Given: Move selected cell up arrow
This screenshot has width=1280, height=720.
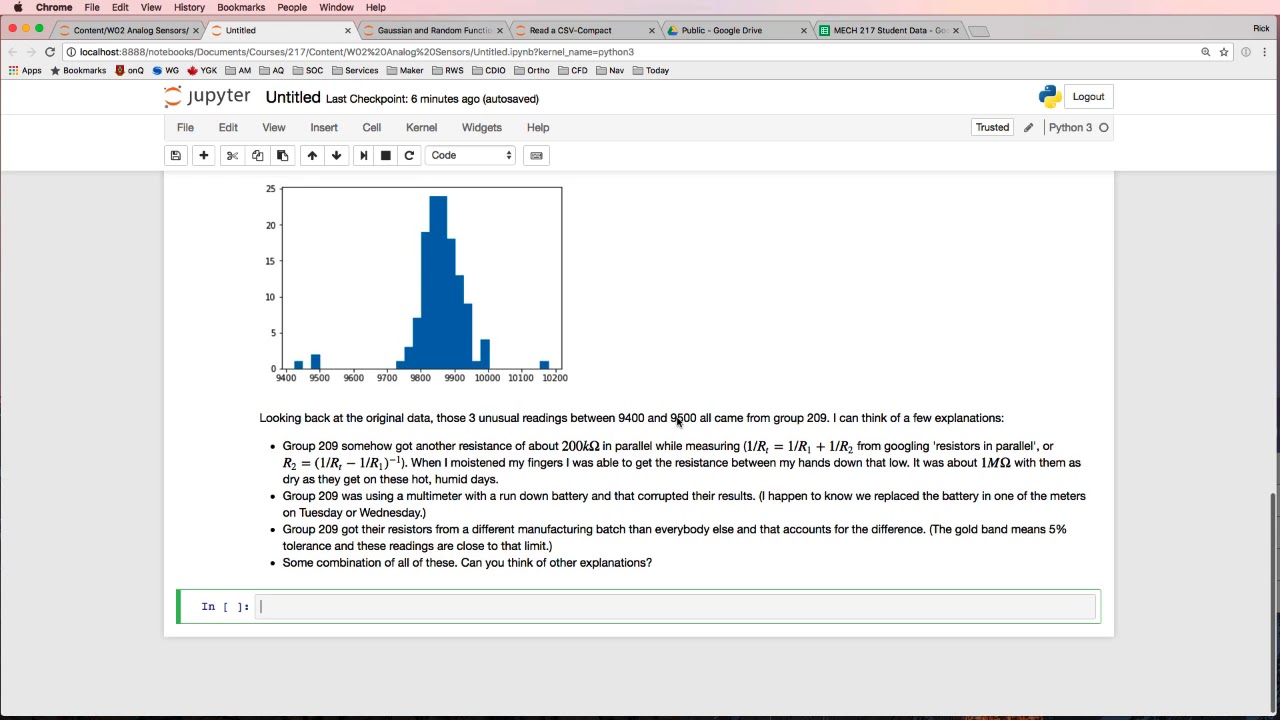Looking at the screenshot, I should 312,155.
